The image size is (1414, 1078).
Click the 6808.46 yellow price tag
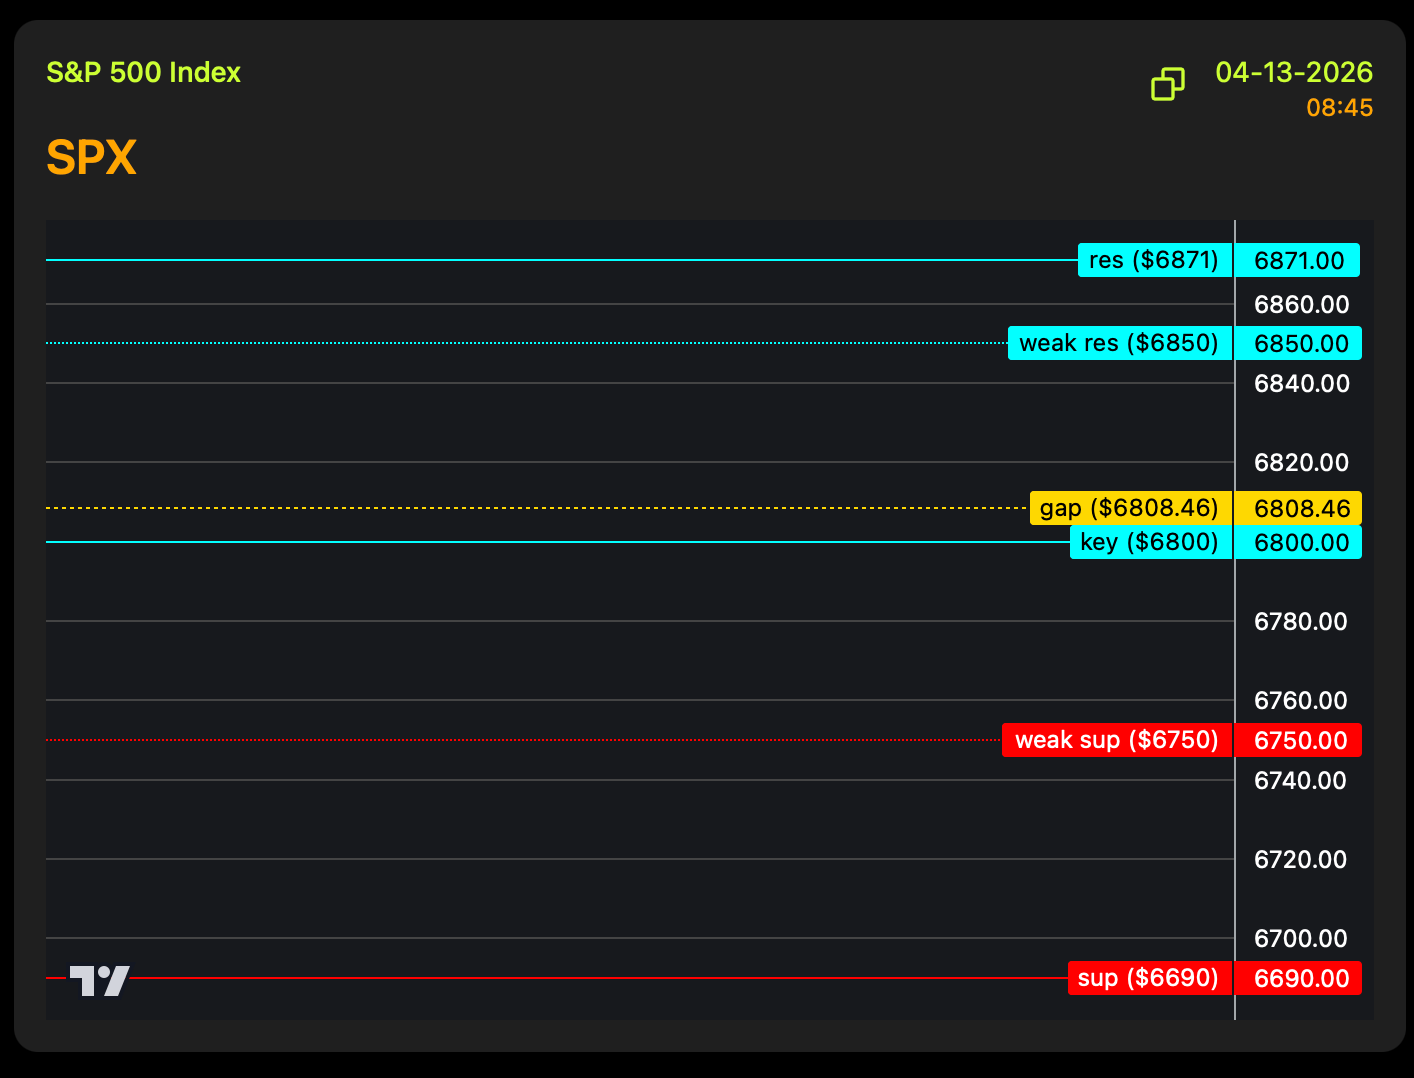coord(1298,508)
